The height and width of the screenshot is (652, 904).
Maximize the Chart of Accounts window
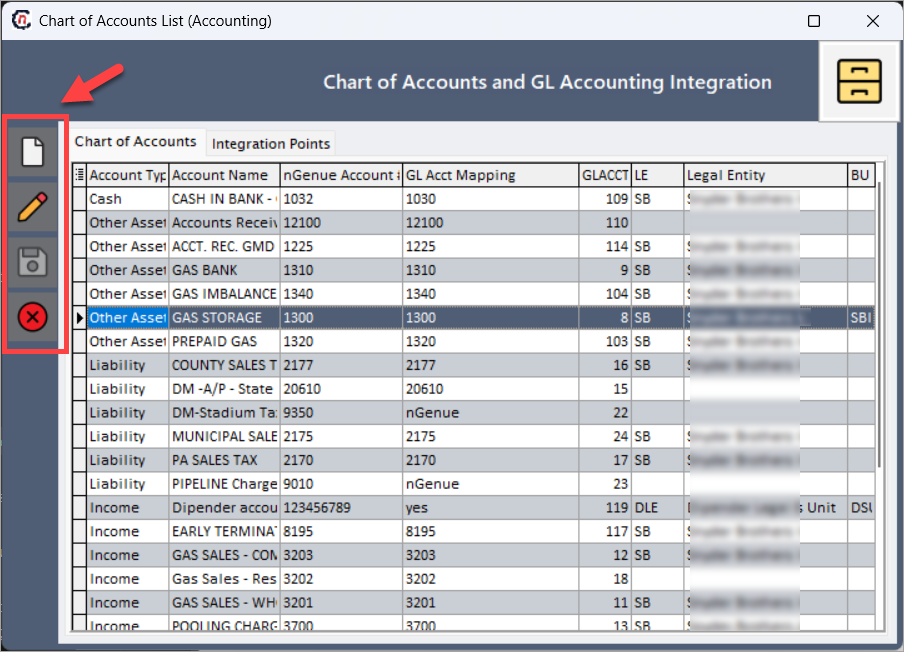pos(813,21)
